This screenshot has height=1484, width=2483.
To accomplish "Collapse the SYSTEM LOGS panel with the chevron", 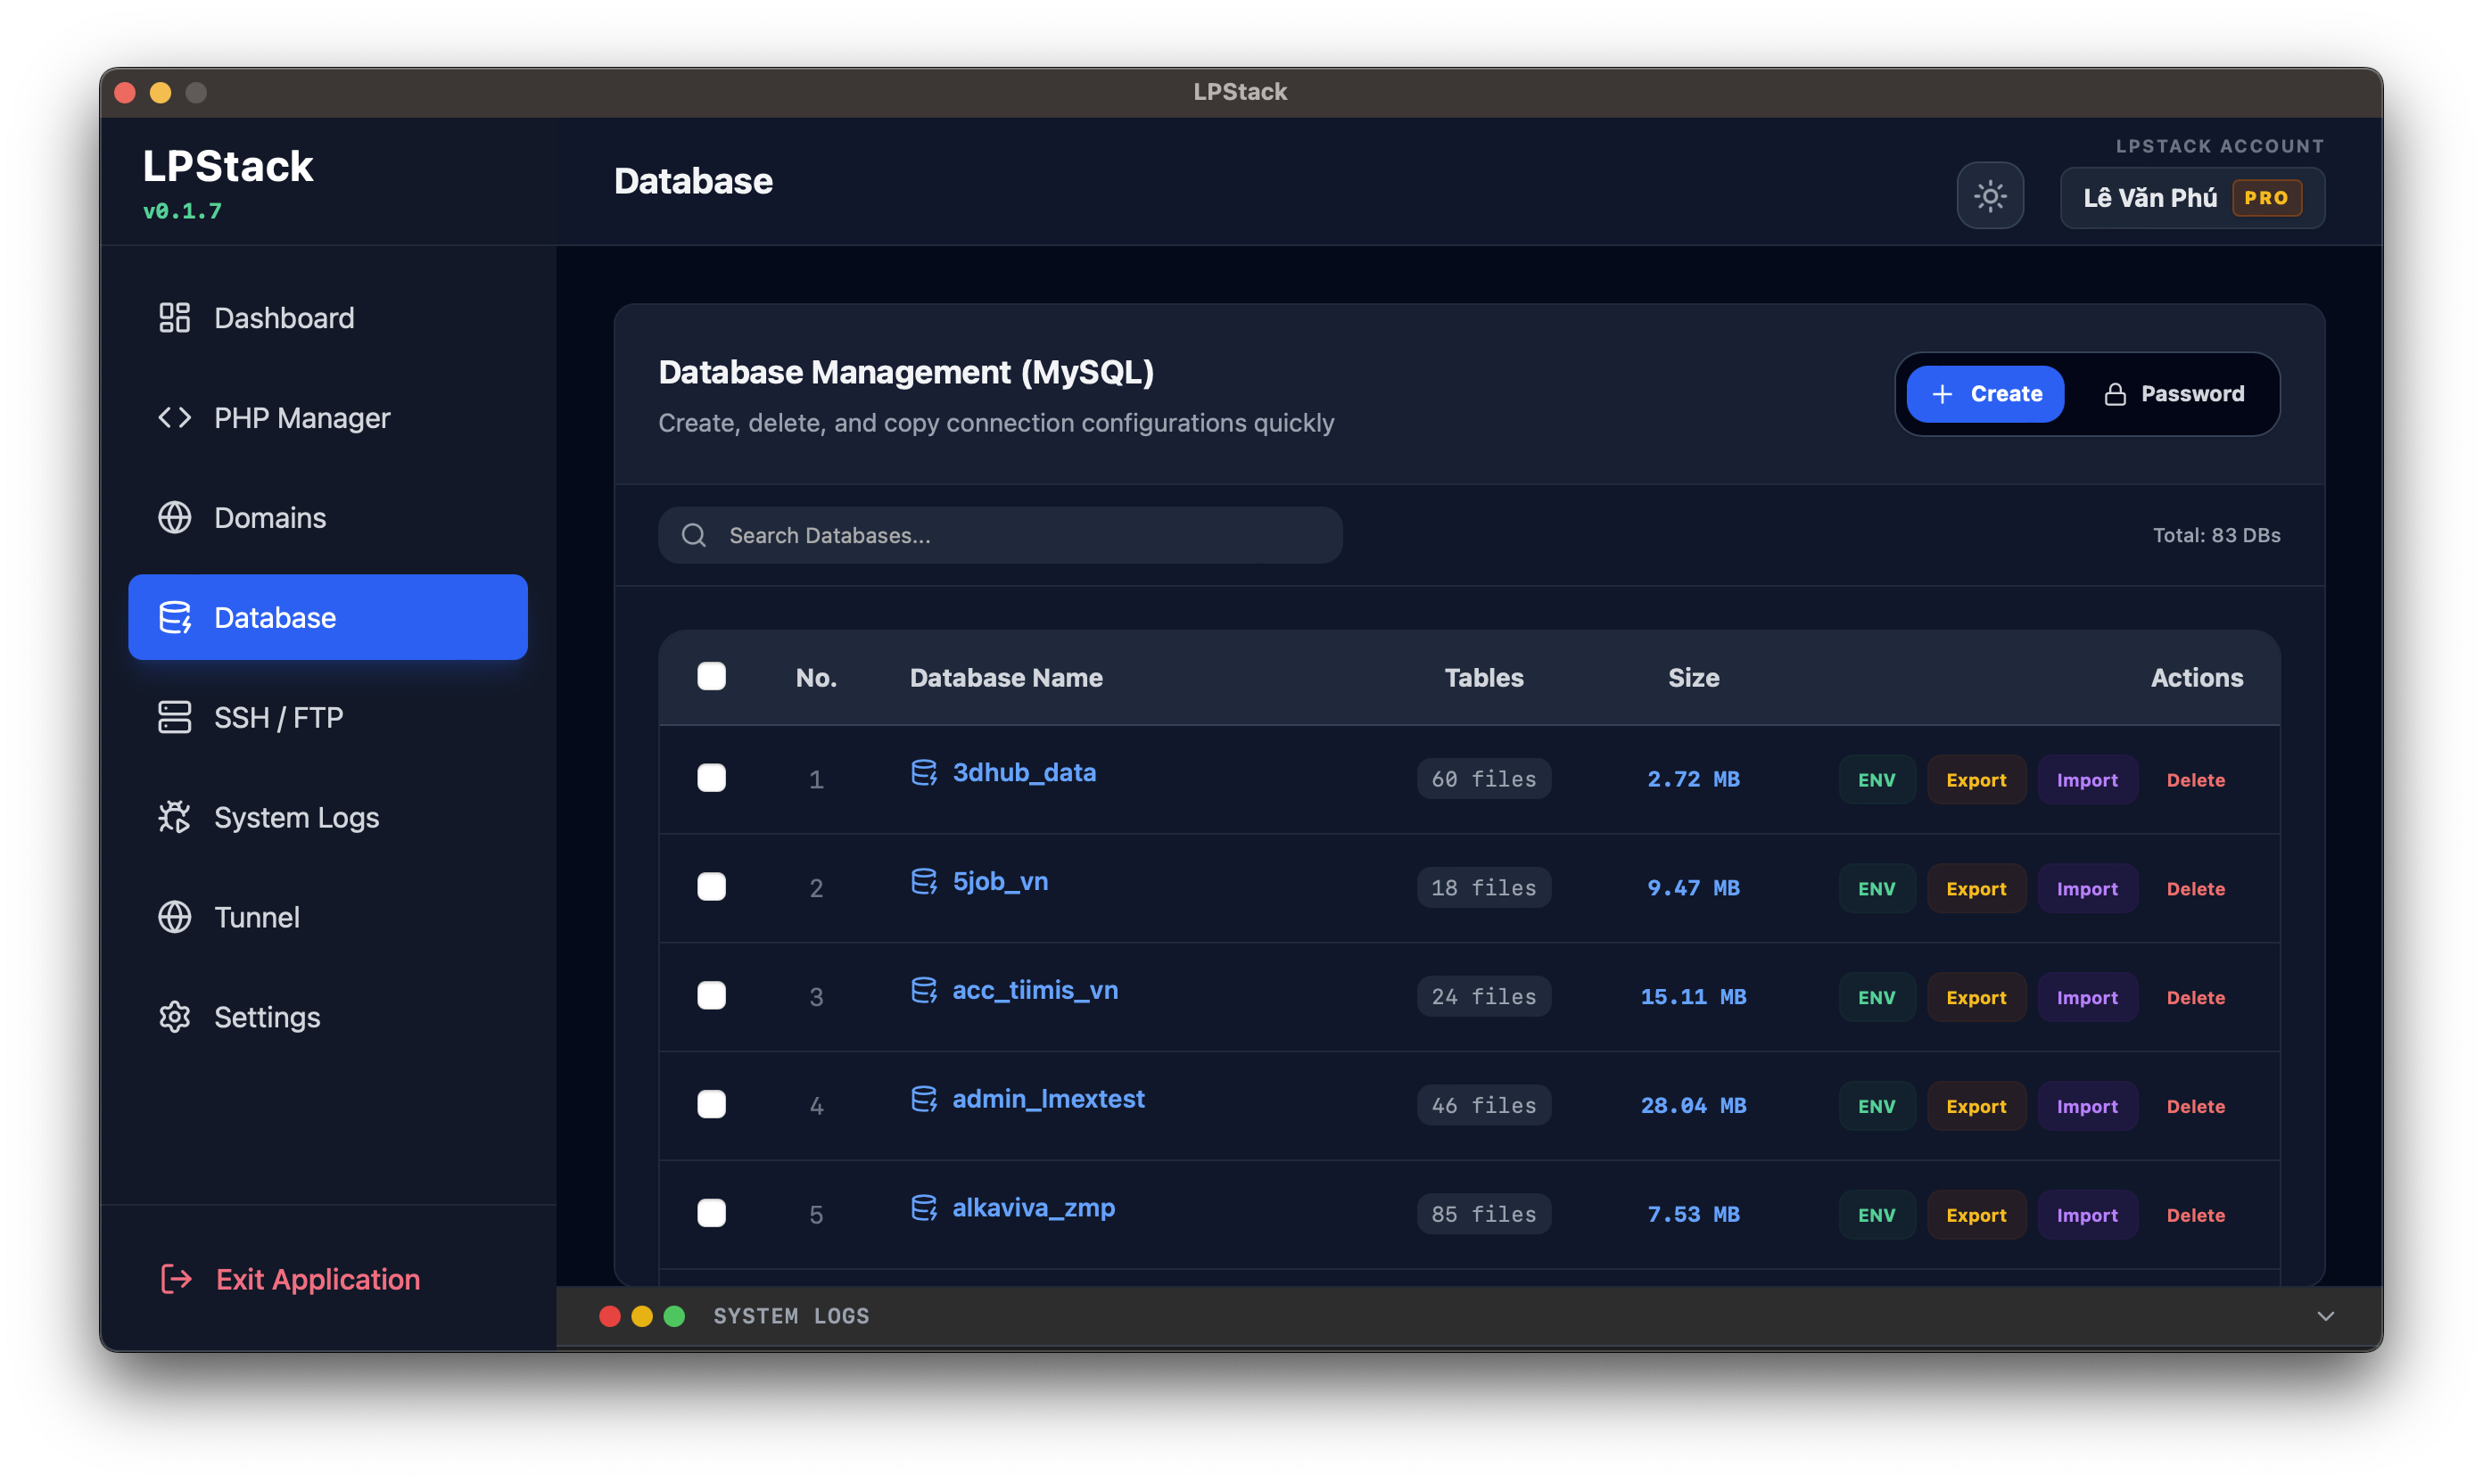I will click(2327, 1316).
